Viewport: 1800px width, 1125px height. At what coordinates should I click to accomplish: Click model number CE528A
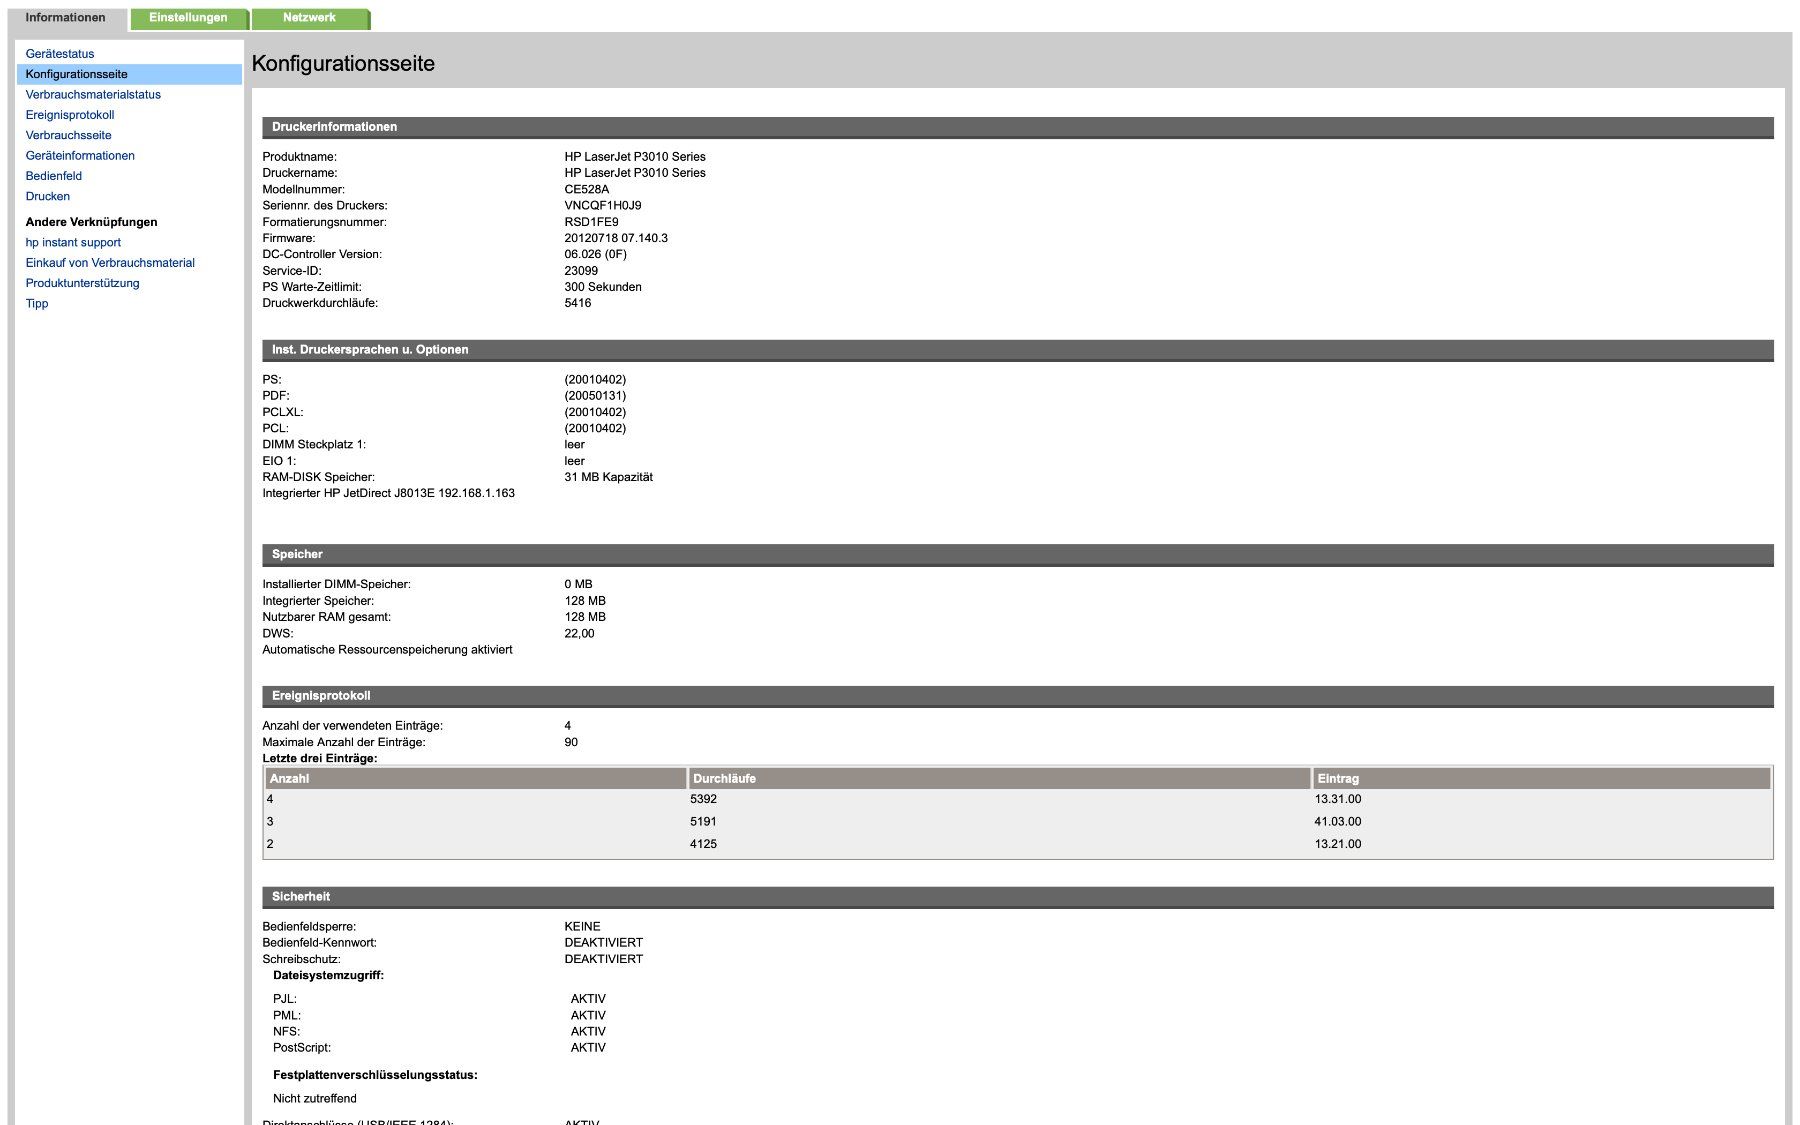tap(587, 190)
